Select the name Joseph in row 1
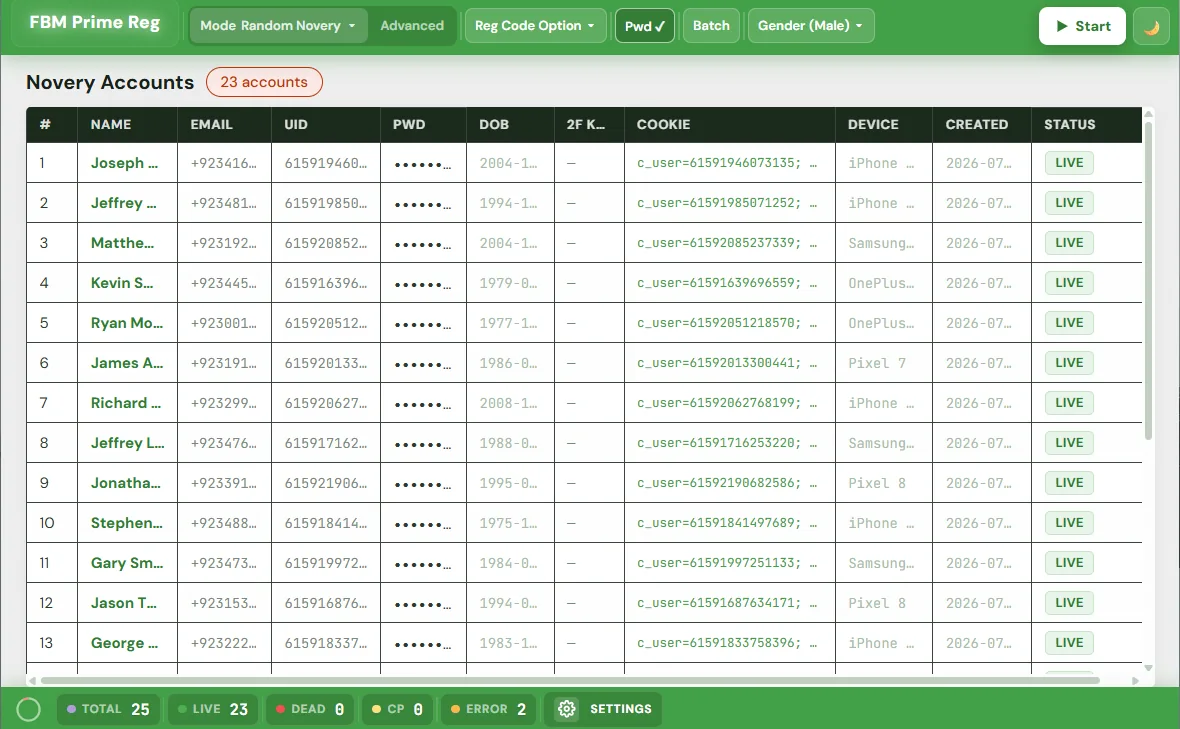This screenshot has height=729, width=1180. [124, 163]
